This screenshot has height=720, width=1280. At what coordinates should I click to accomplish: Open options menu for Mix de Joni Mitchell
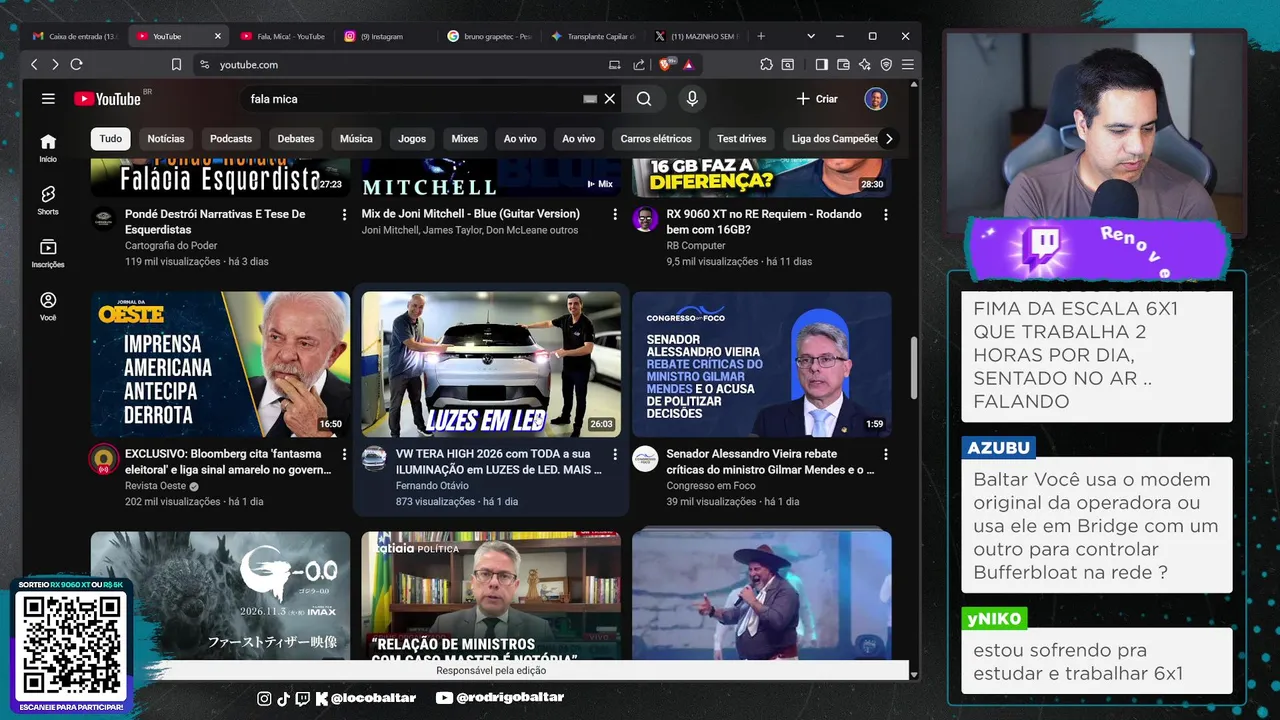pyautogui.click(x=615, y=215)
